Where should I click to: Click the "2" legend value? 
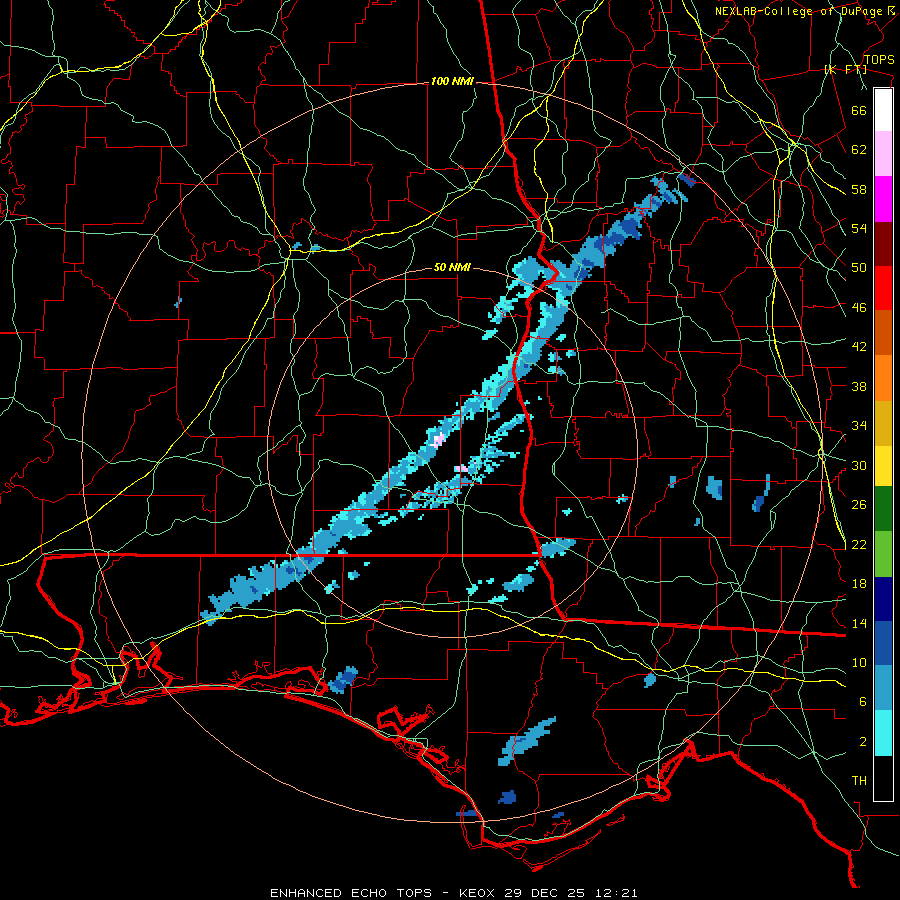click(x=863, y=742)
